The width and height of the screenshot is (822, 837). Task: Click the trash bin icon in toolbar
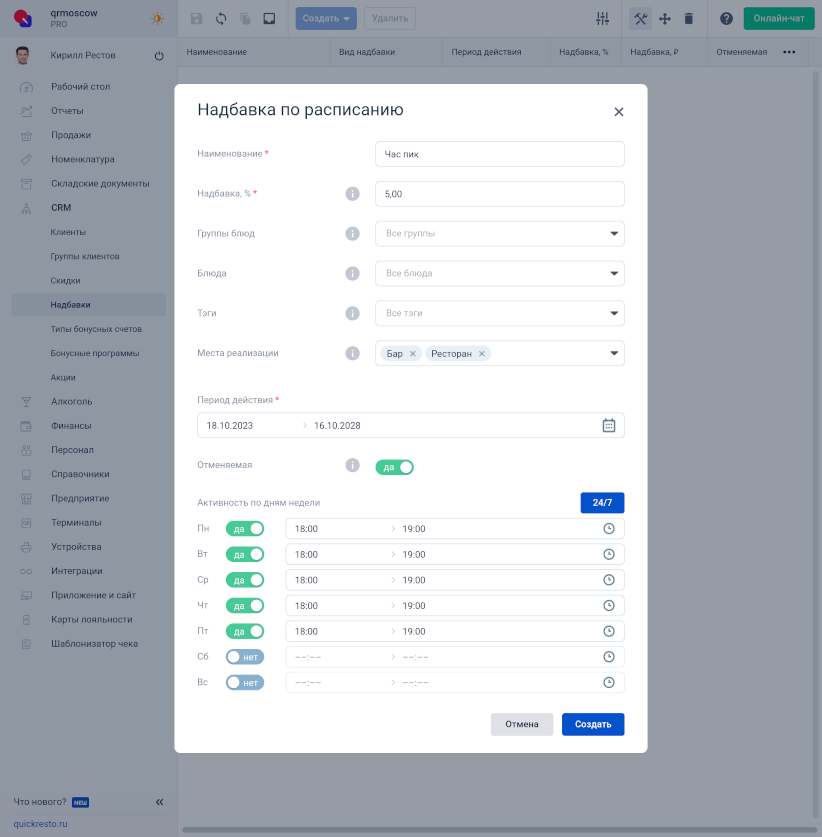689,19
